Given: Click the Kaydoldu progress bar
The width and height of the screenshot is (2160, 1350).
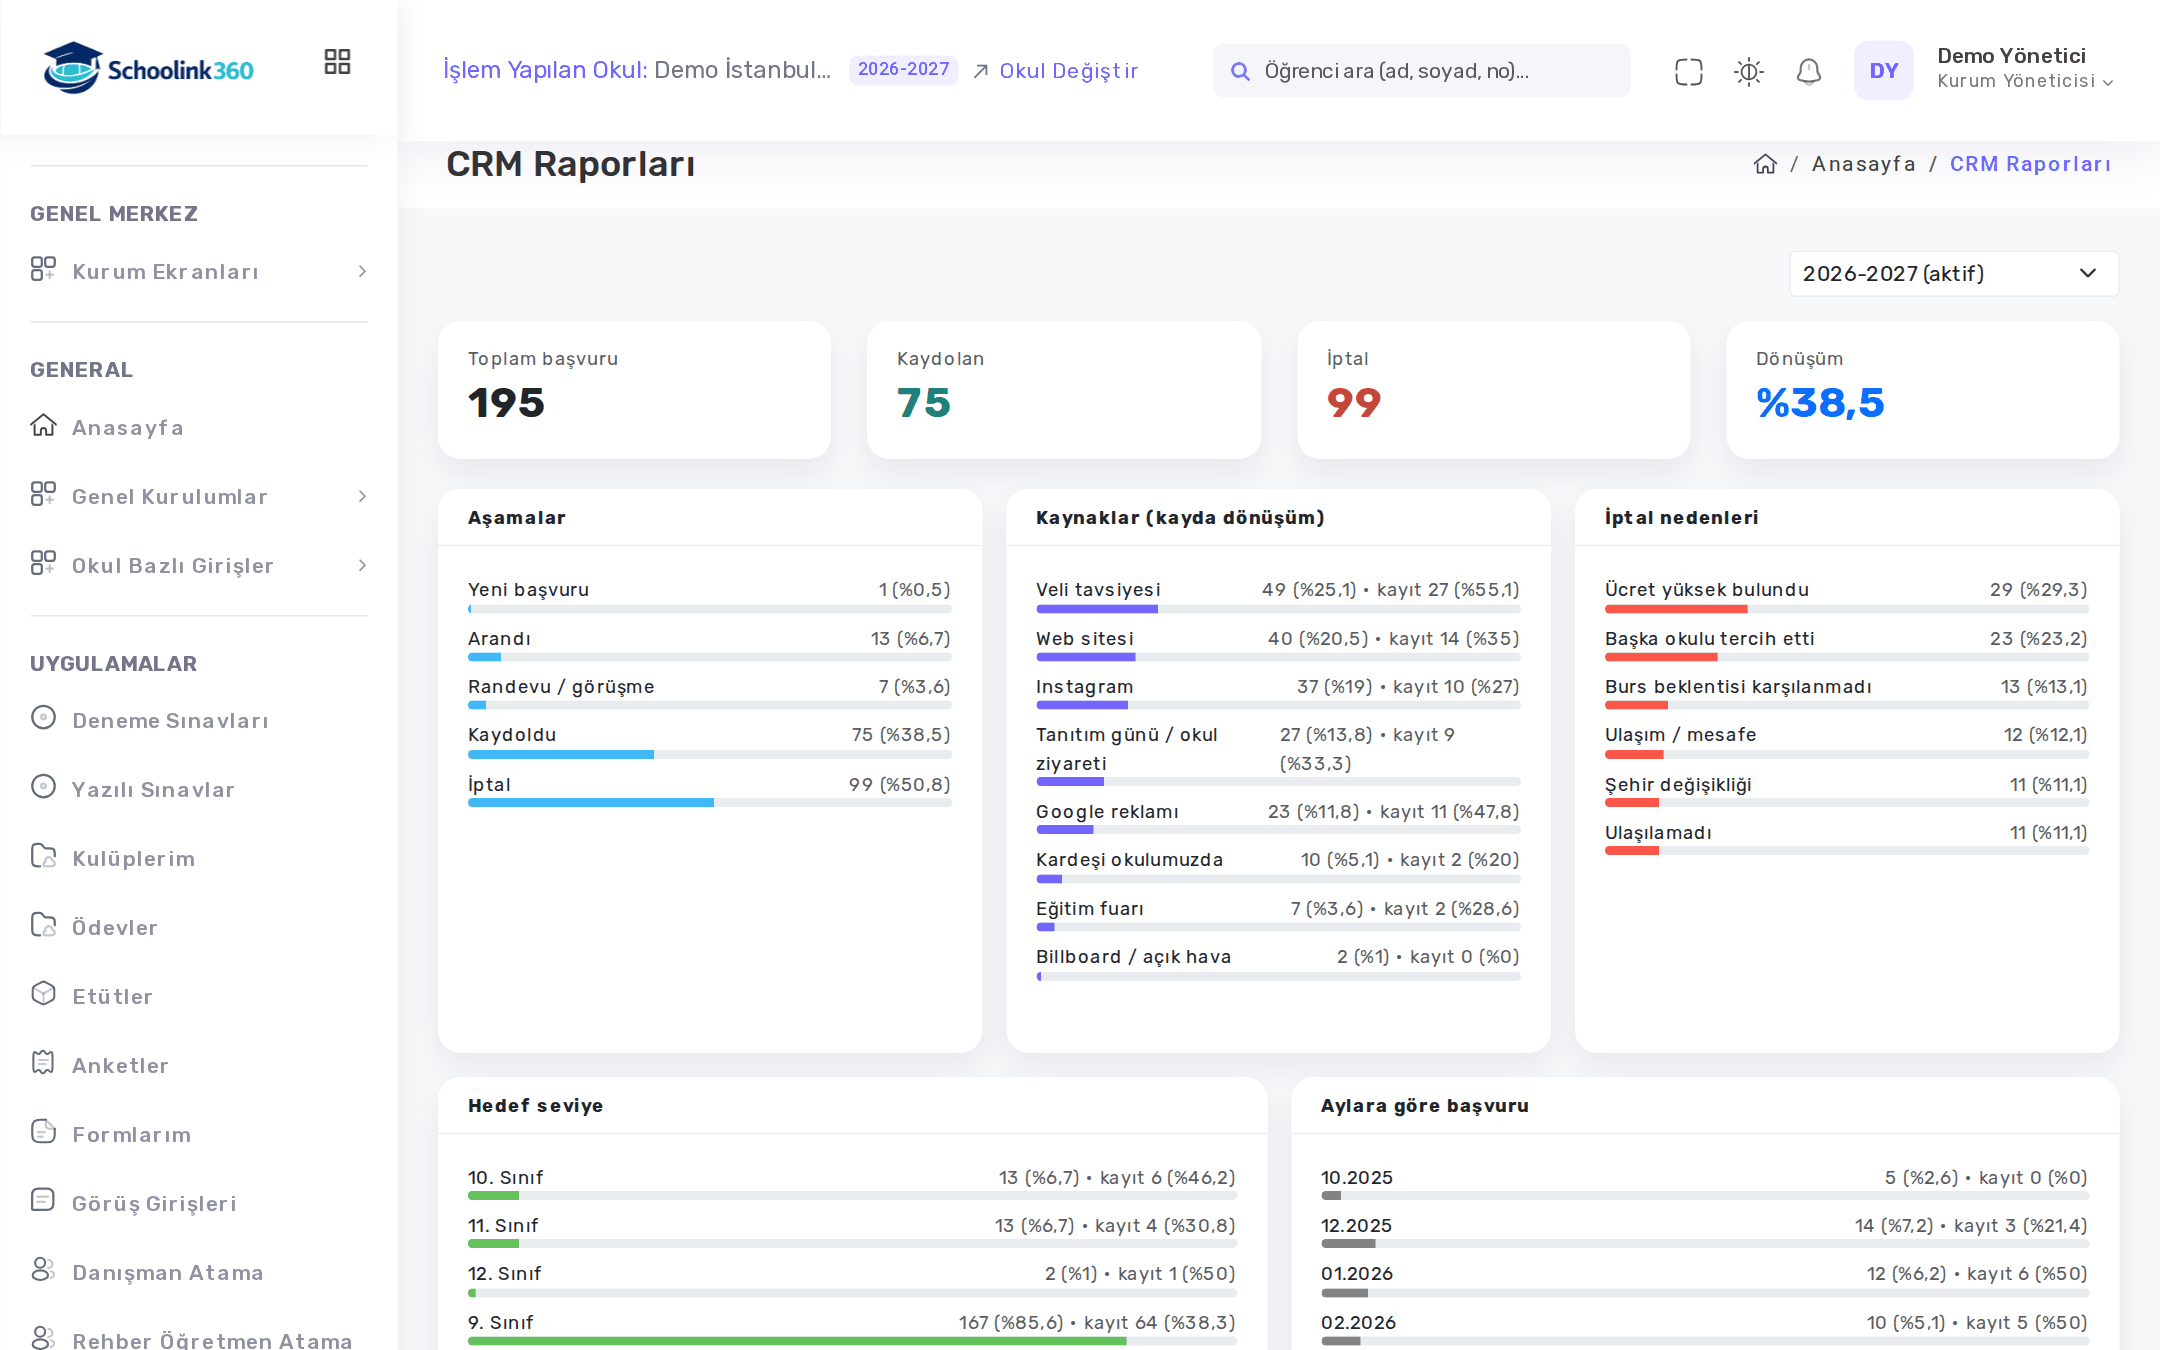Looking at the screenshot, I should (x=710, y=755).
